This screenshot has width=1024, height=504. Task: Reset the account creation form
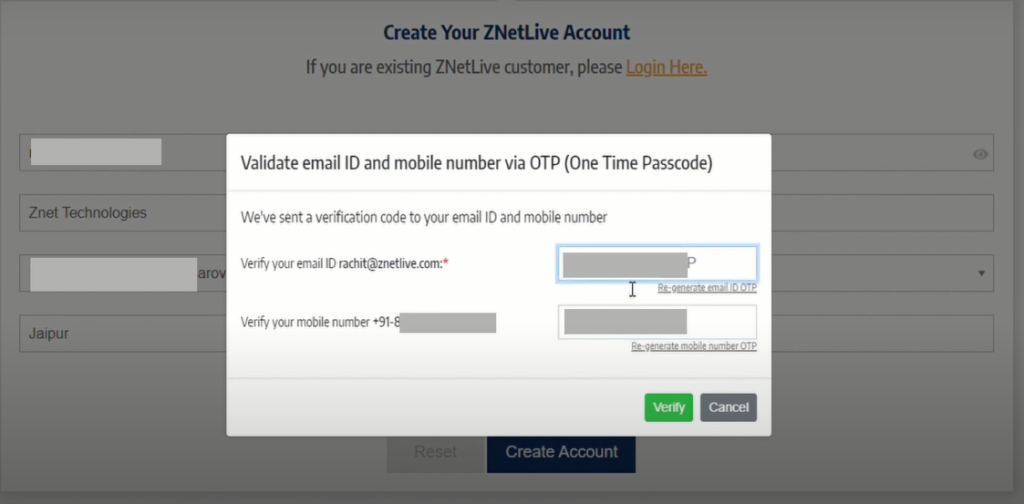pos(436,452)
